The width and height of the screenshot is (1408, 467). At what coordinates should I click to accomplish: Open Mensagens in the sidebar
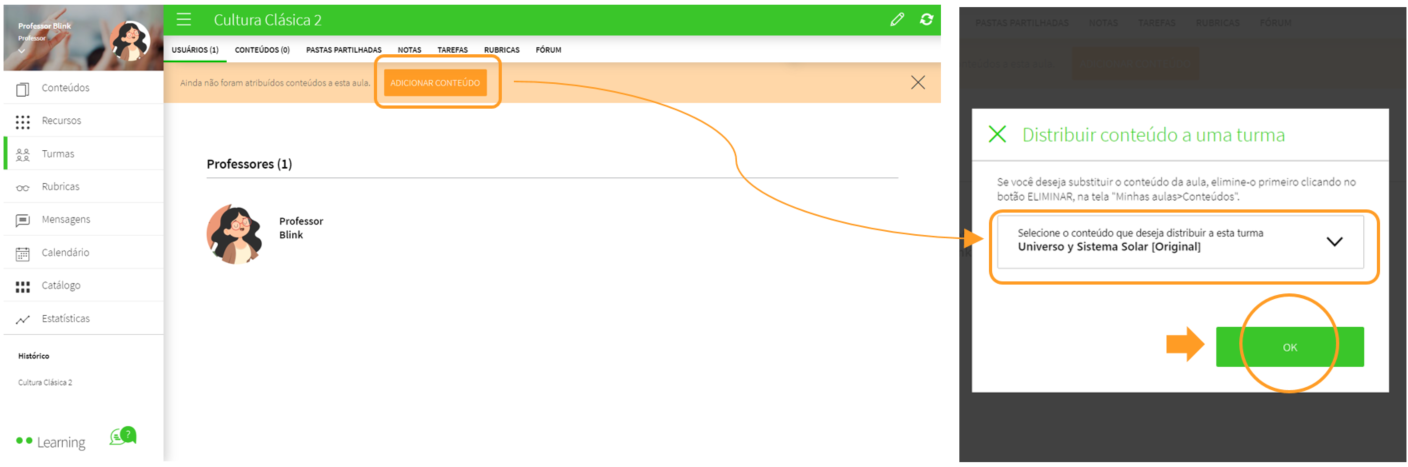click(x=65, y=220)
